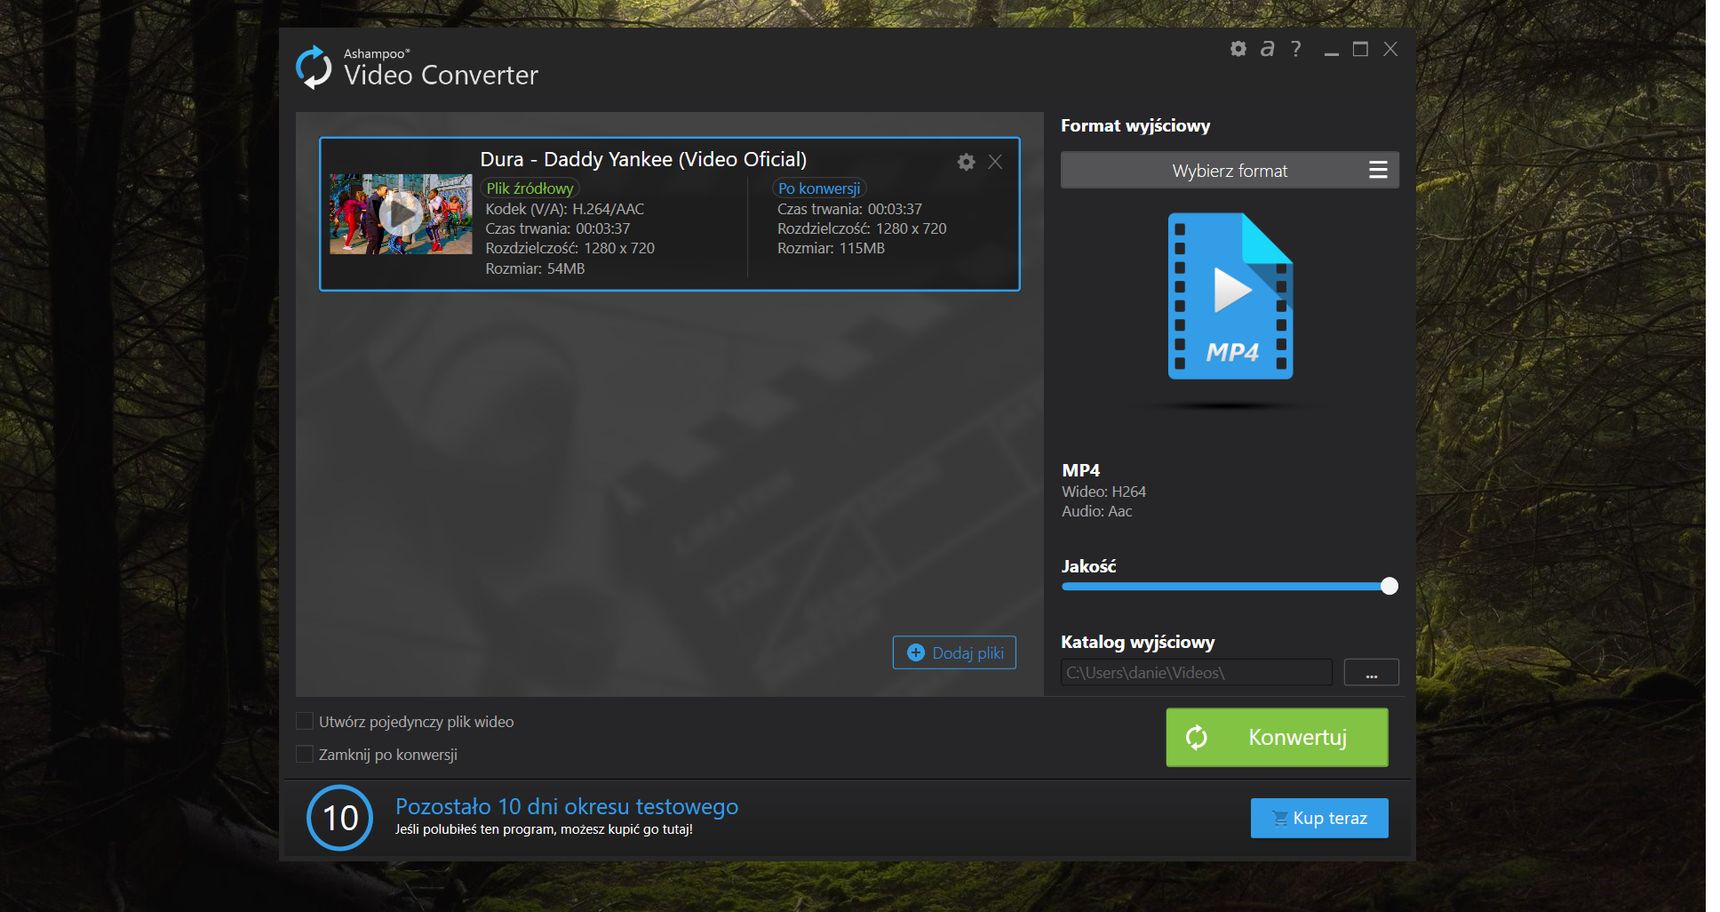Click the output directory path field
1720x912 pixels.
click(1197, 672)
